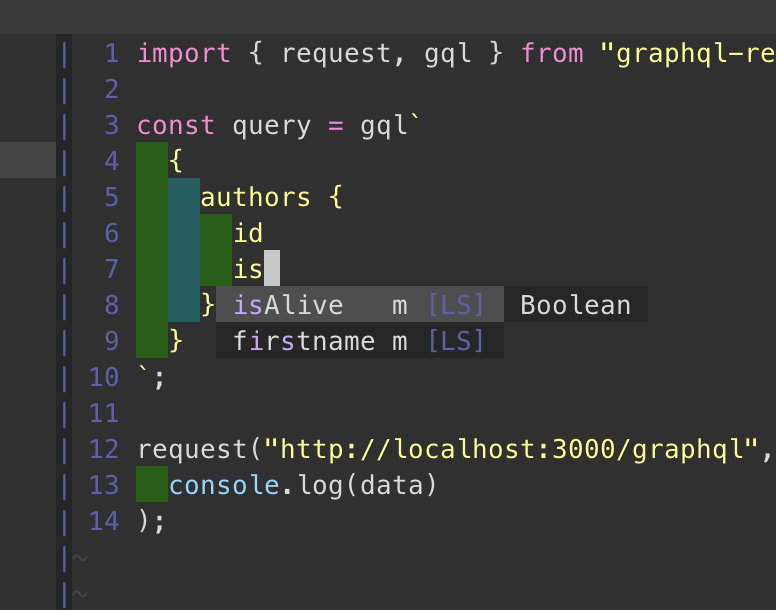Click the import keyword on line 1
Image resolution: width=776 pixels, height=610 pixels.
[184, 53]
